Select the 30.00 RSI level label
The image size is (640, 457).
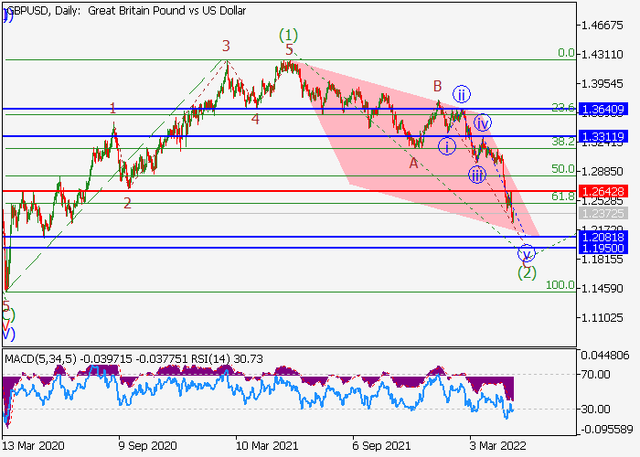click(597, 409)
